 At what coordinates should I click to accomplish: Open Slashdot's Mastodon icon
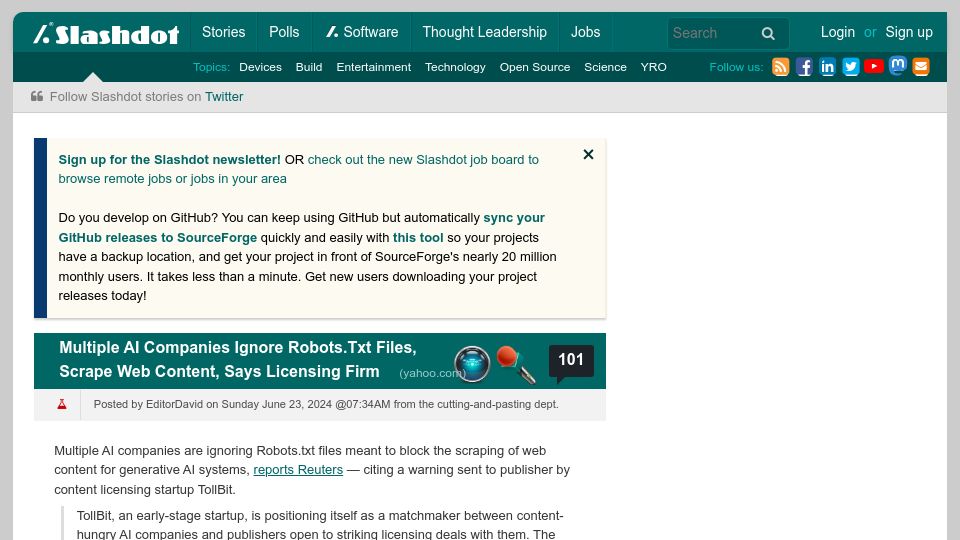898,66
